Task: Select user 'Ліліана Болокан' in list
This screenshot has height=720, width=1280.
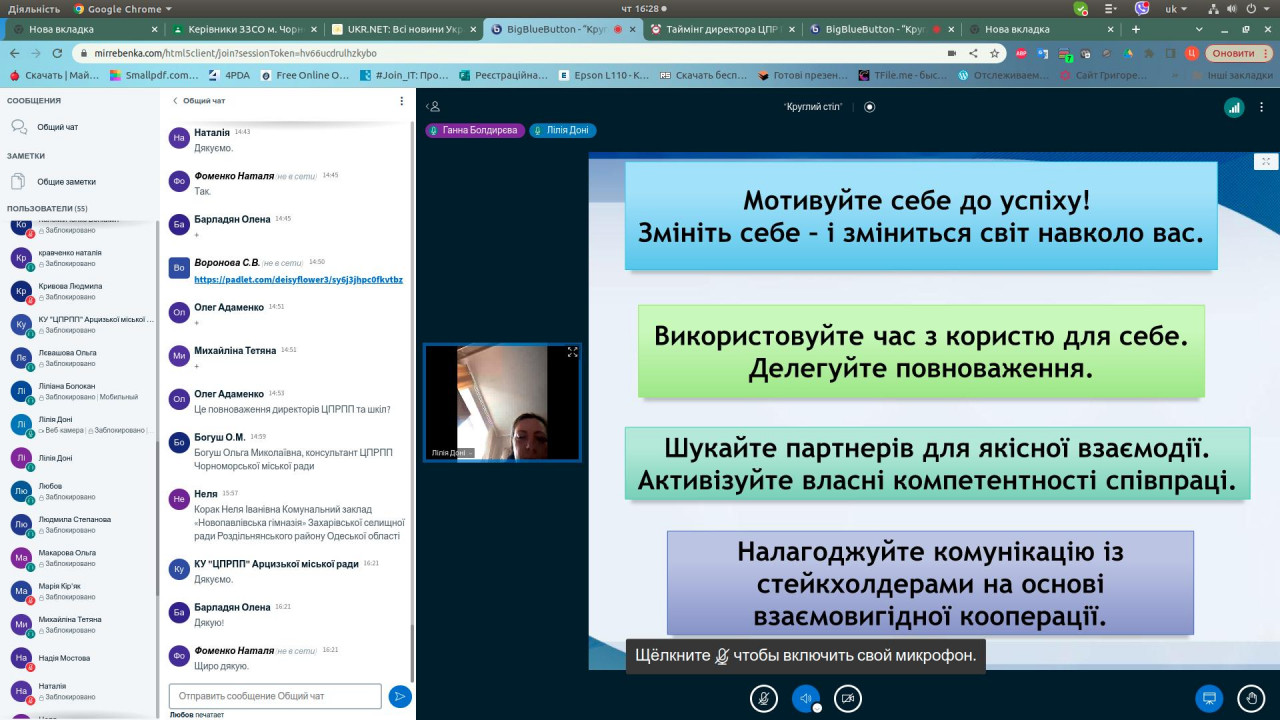Action: click(x=80, y=391)
